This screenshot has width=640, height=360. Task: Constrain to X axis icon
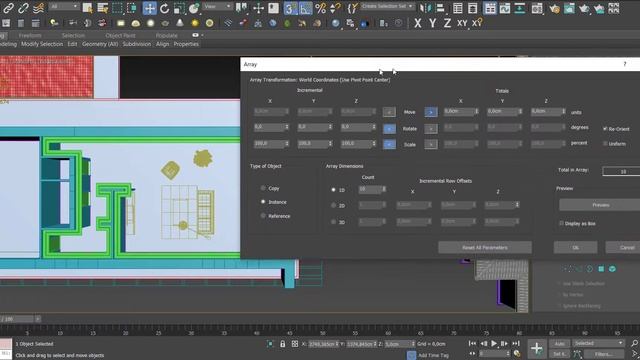point(418,23)
